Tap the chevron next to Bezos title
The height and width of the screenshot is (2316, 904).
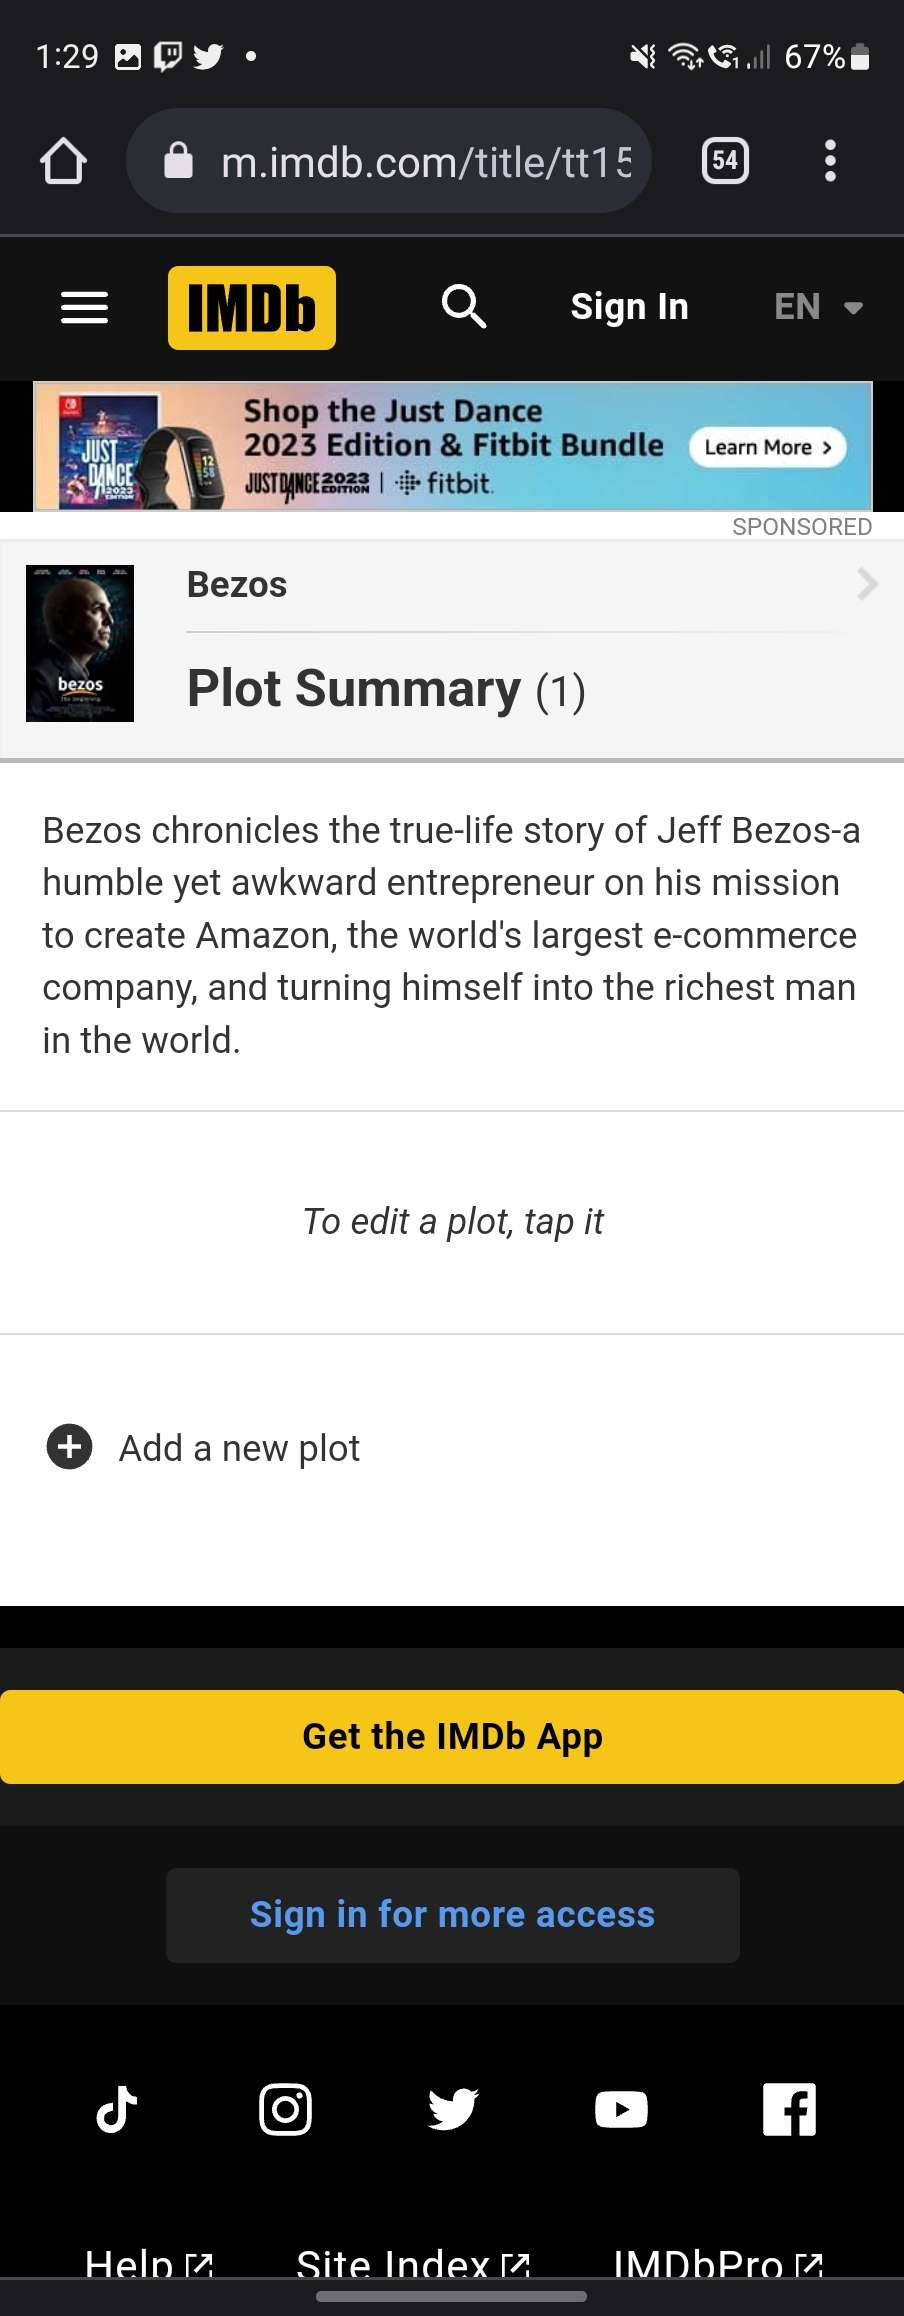[x=867, y=584]
